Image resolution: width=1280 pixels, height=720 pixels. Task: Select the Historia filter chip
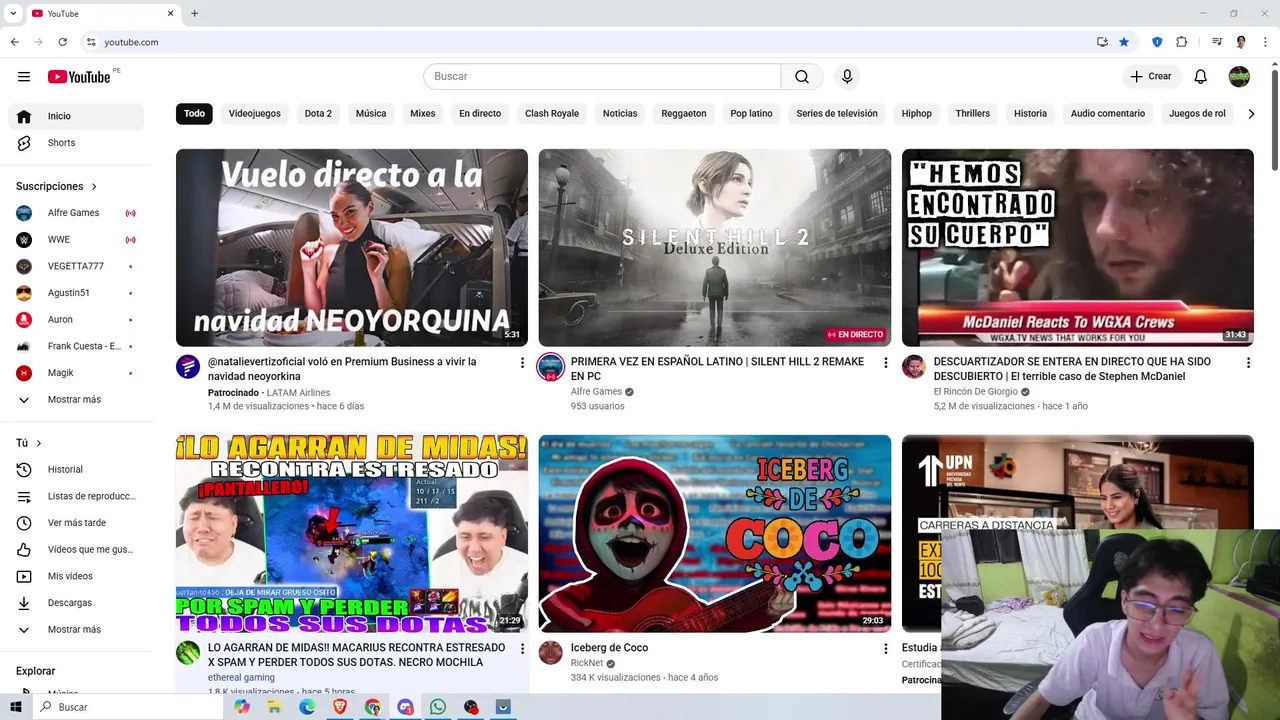(x=1030, y=114)
